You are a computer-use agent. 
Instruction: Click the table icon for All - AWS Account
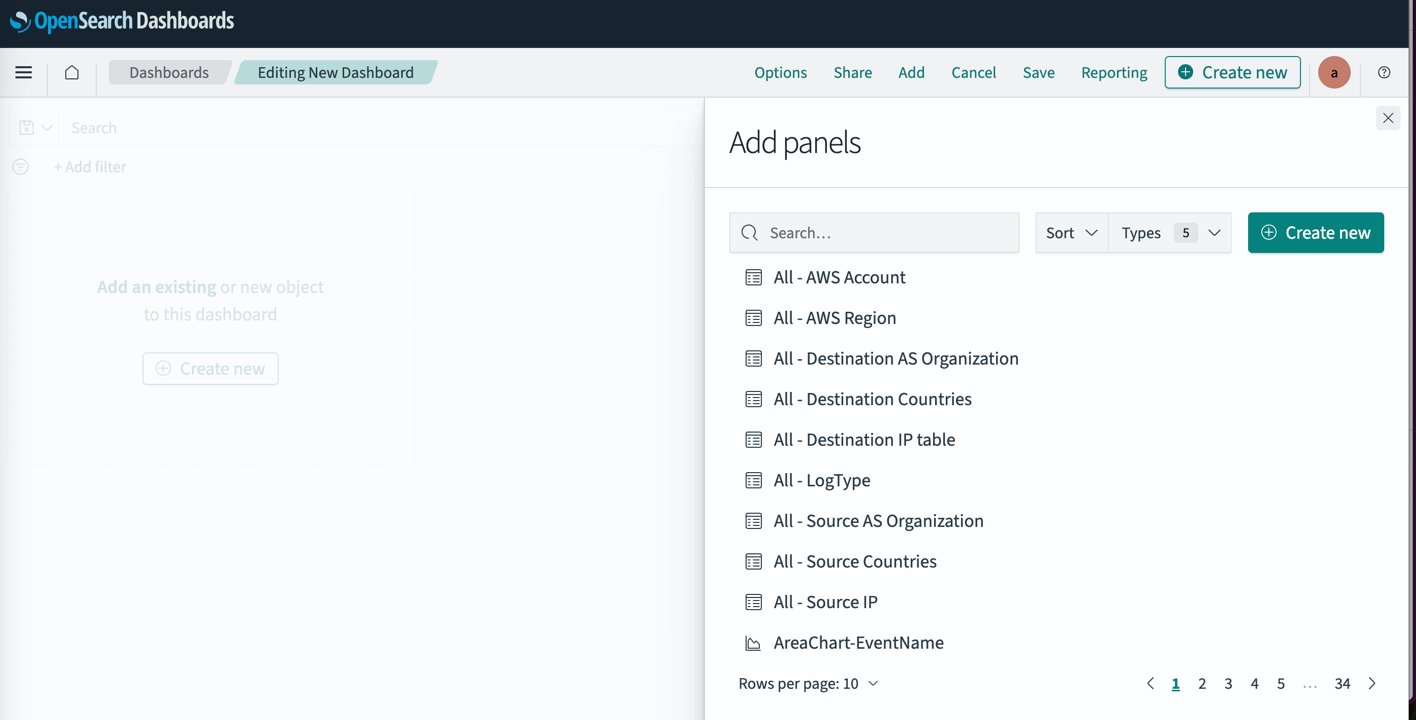(754, 277)
